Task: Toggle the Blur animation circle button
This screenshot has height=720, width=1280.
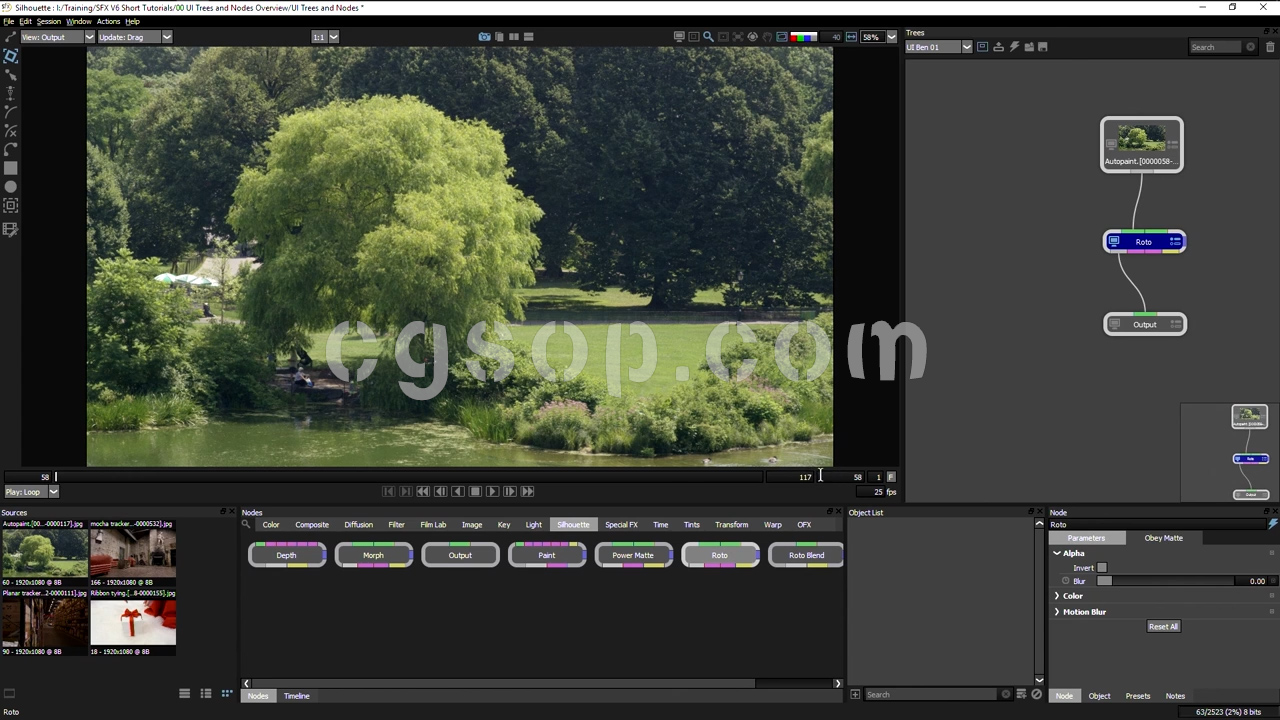Action: tap(1066, 581)
